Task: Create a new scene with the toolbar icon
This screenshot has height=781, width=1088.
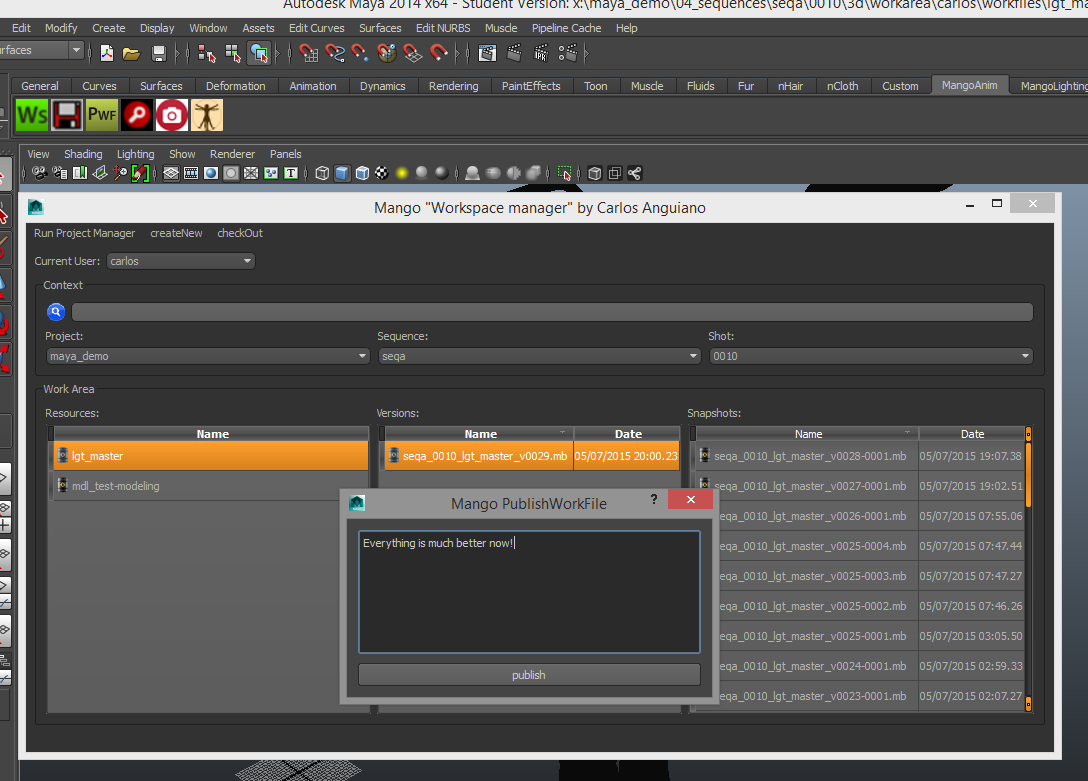Action: 106,53
